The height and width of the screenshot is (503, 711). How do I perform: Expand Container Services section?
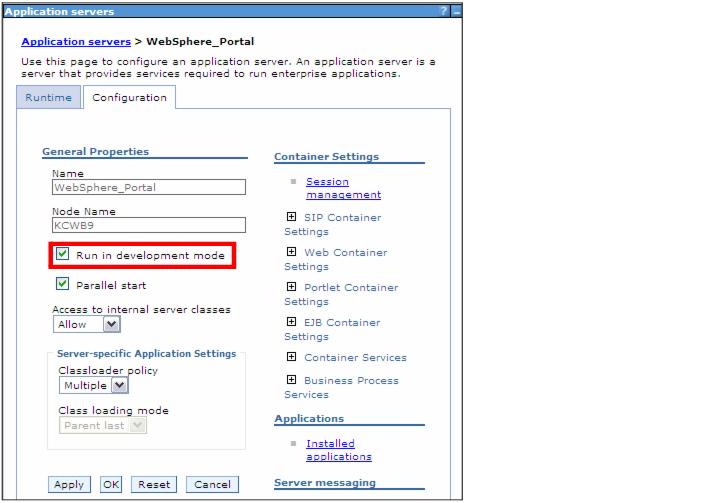[x=292, y=356]
